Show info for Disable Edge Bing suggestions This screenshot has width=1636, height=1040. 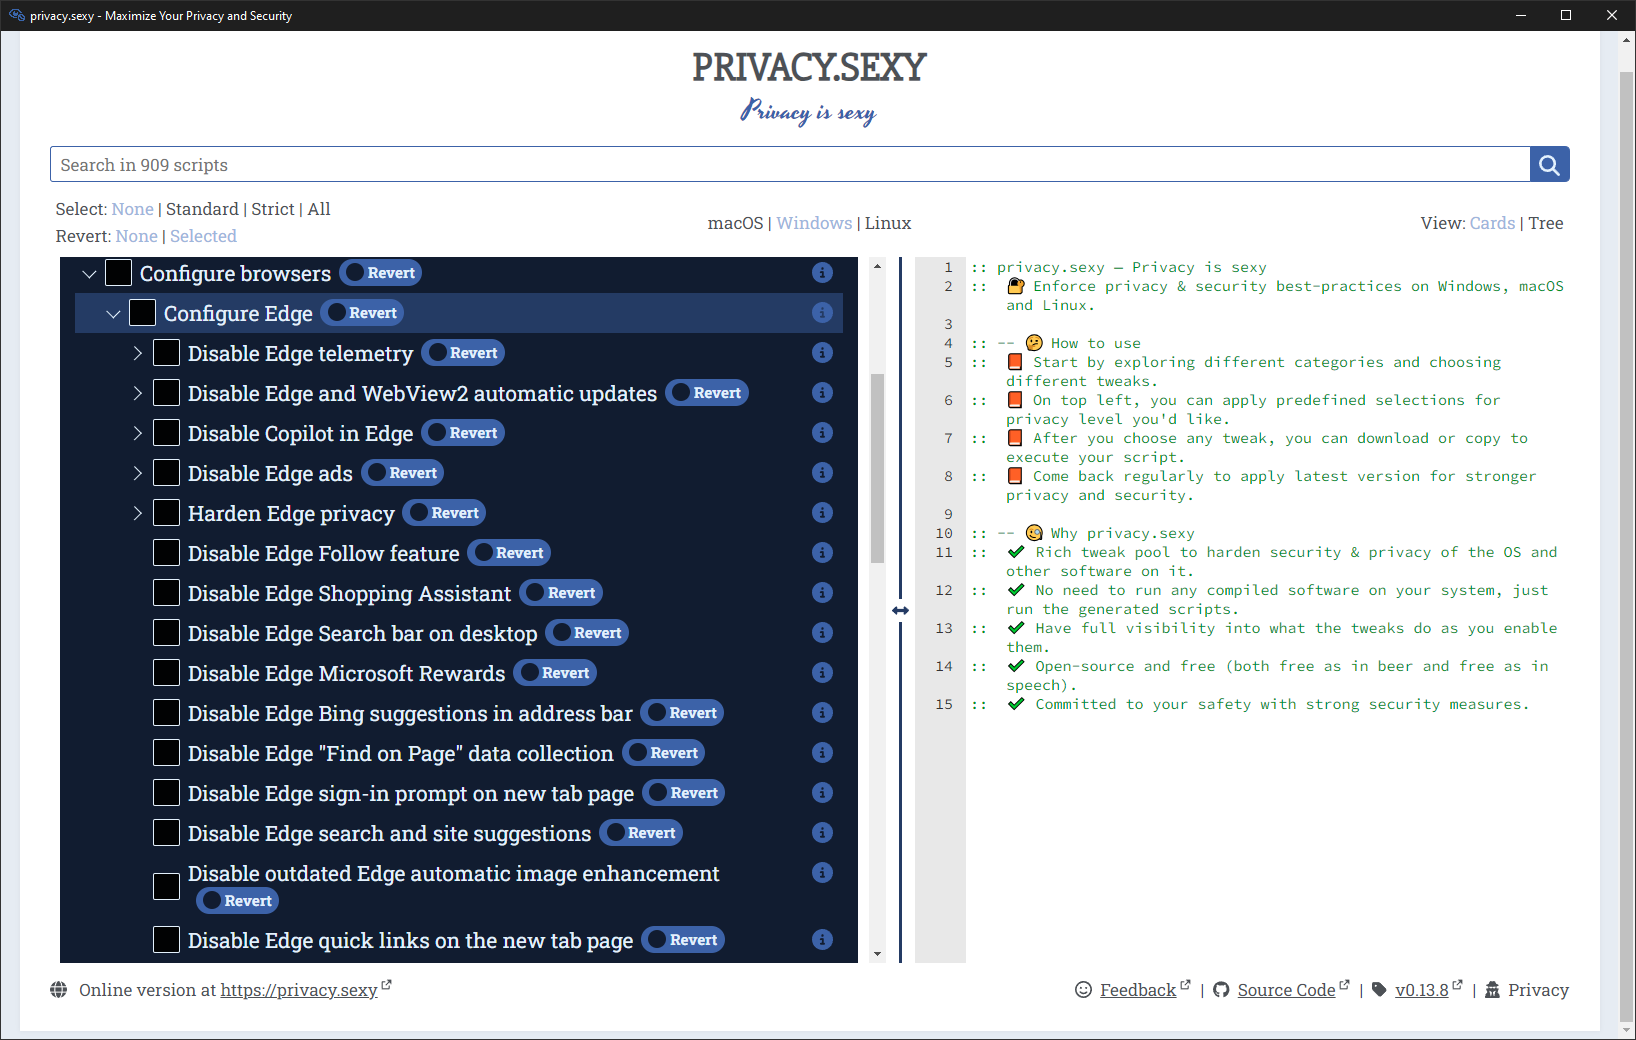pos(822,713)
